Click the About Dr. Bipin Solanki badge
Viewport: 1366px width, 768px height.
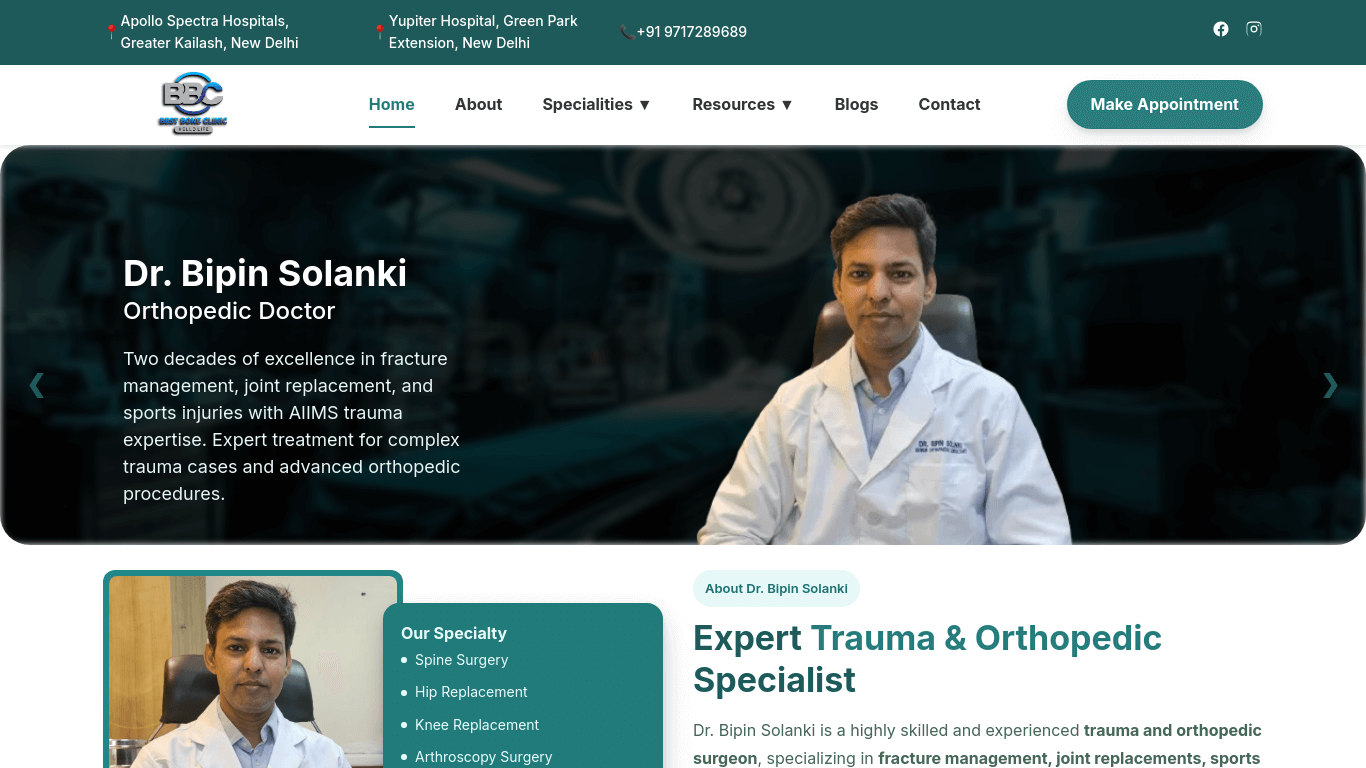(x=776, y=588)
